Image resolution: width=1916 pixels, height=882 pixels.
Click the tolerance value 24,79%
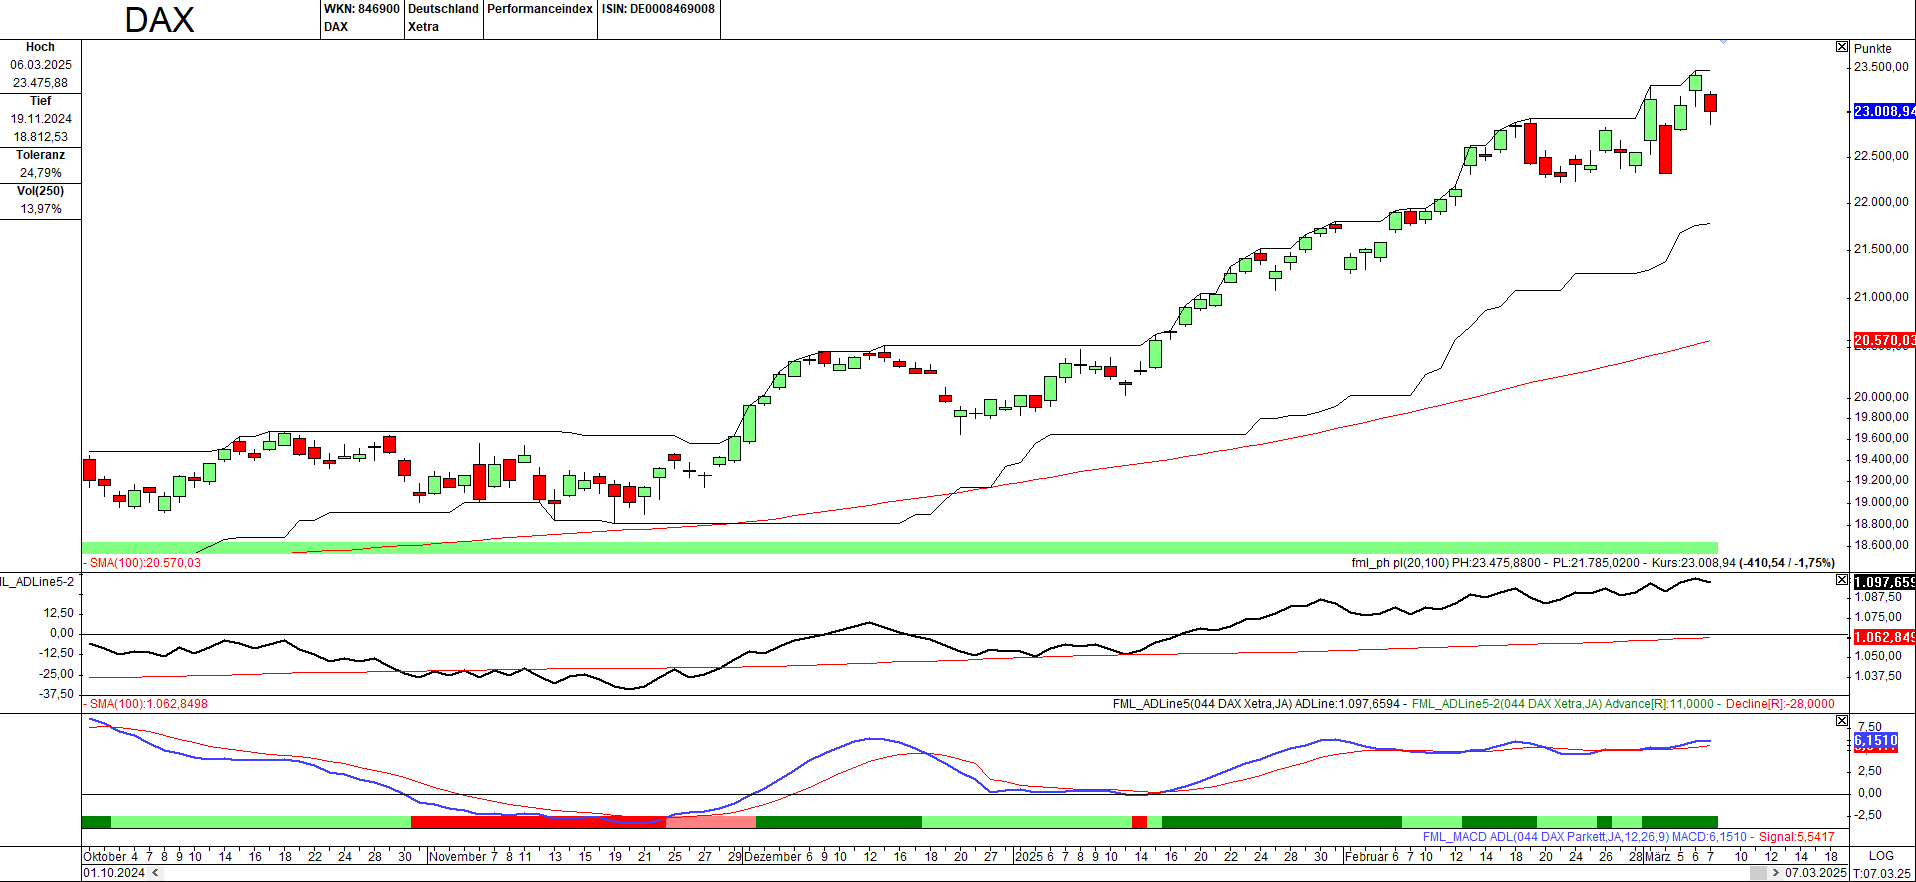coord(41,173)
